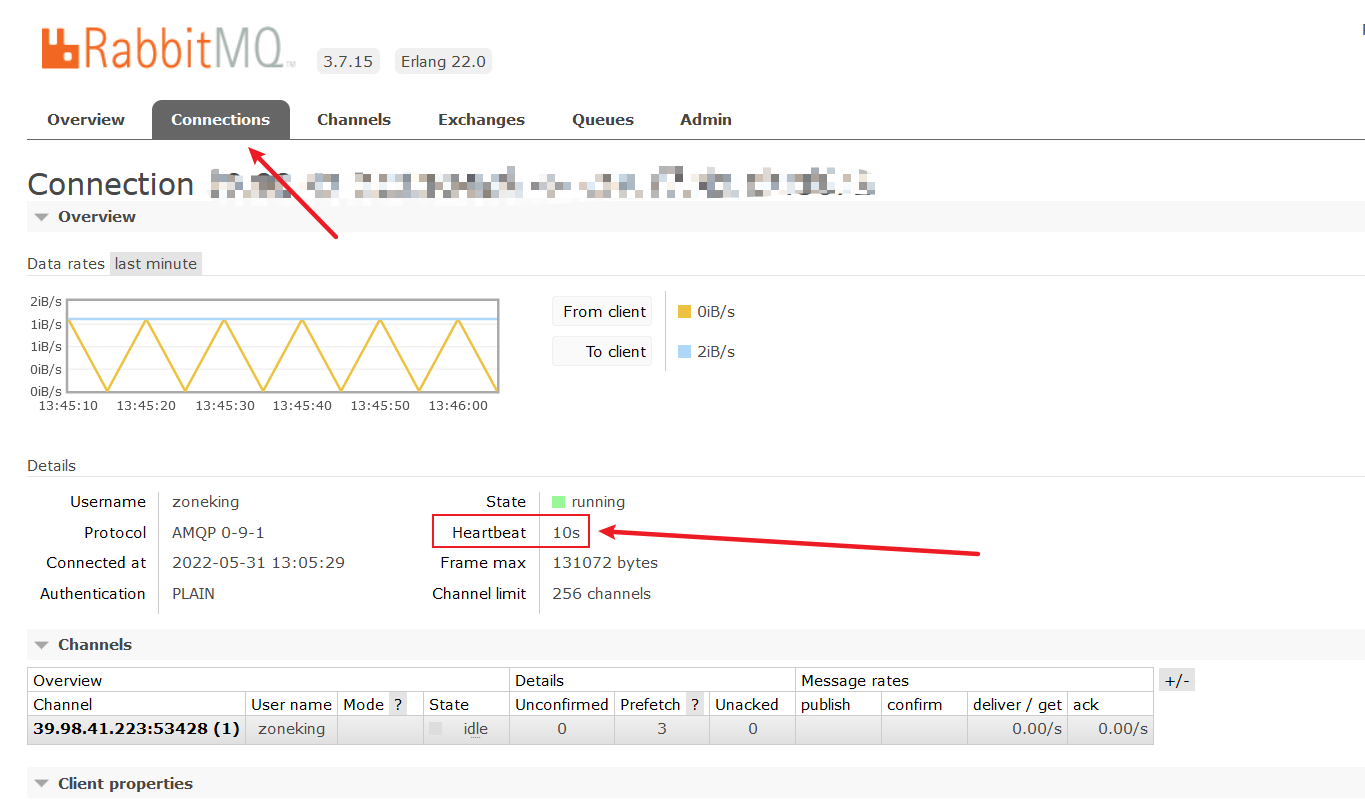Click the Erlang 22.0 badge

(443, 61)
